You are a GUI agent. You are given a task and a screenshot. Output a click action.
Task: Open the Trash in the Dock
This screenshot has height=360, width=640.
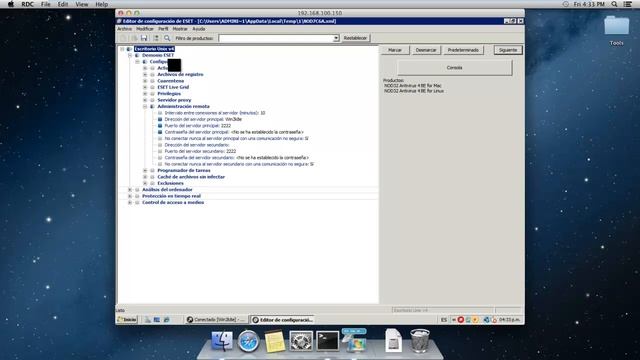[420, 340]
